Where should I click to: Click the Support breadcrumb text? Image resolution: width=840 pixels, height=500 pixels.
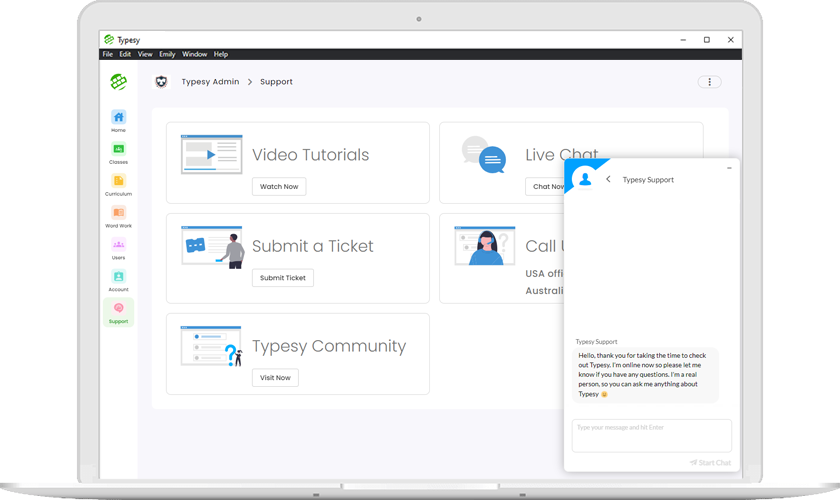[x=276, y=81]
